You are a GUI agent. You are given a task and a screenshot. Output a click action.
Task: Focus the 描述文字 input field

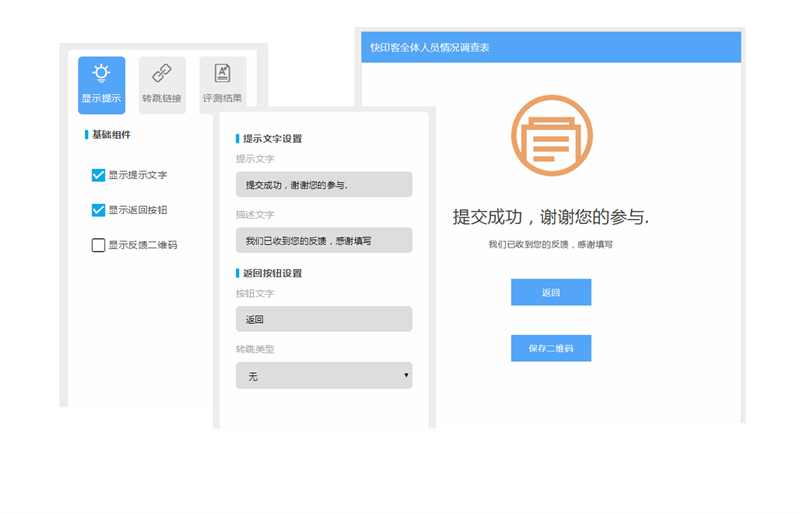(323, 240)
